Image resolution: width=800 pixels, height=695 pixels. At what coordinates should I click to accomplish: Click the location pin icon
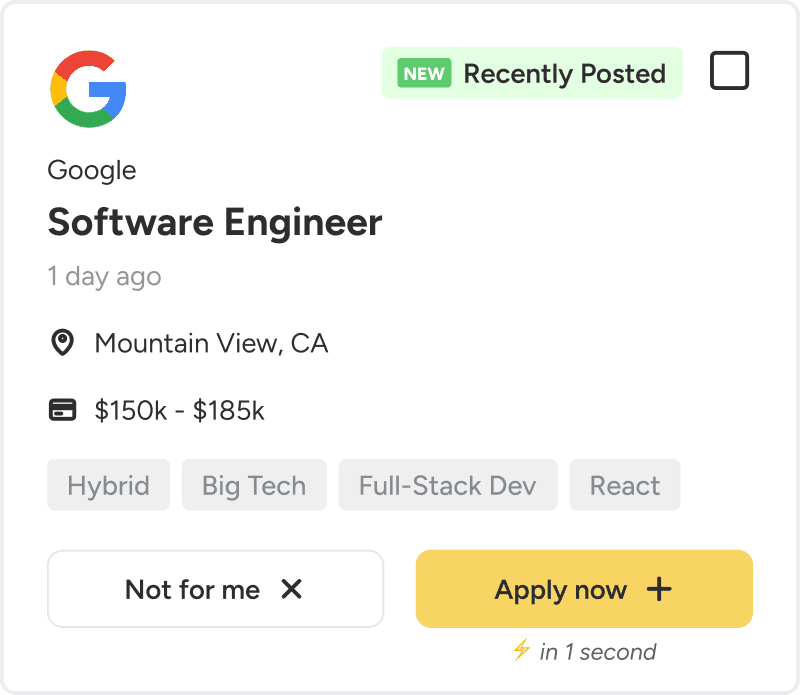click(63, 344)
